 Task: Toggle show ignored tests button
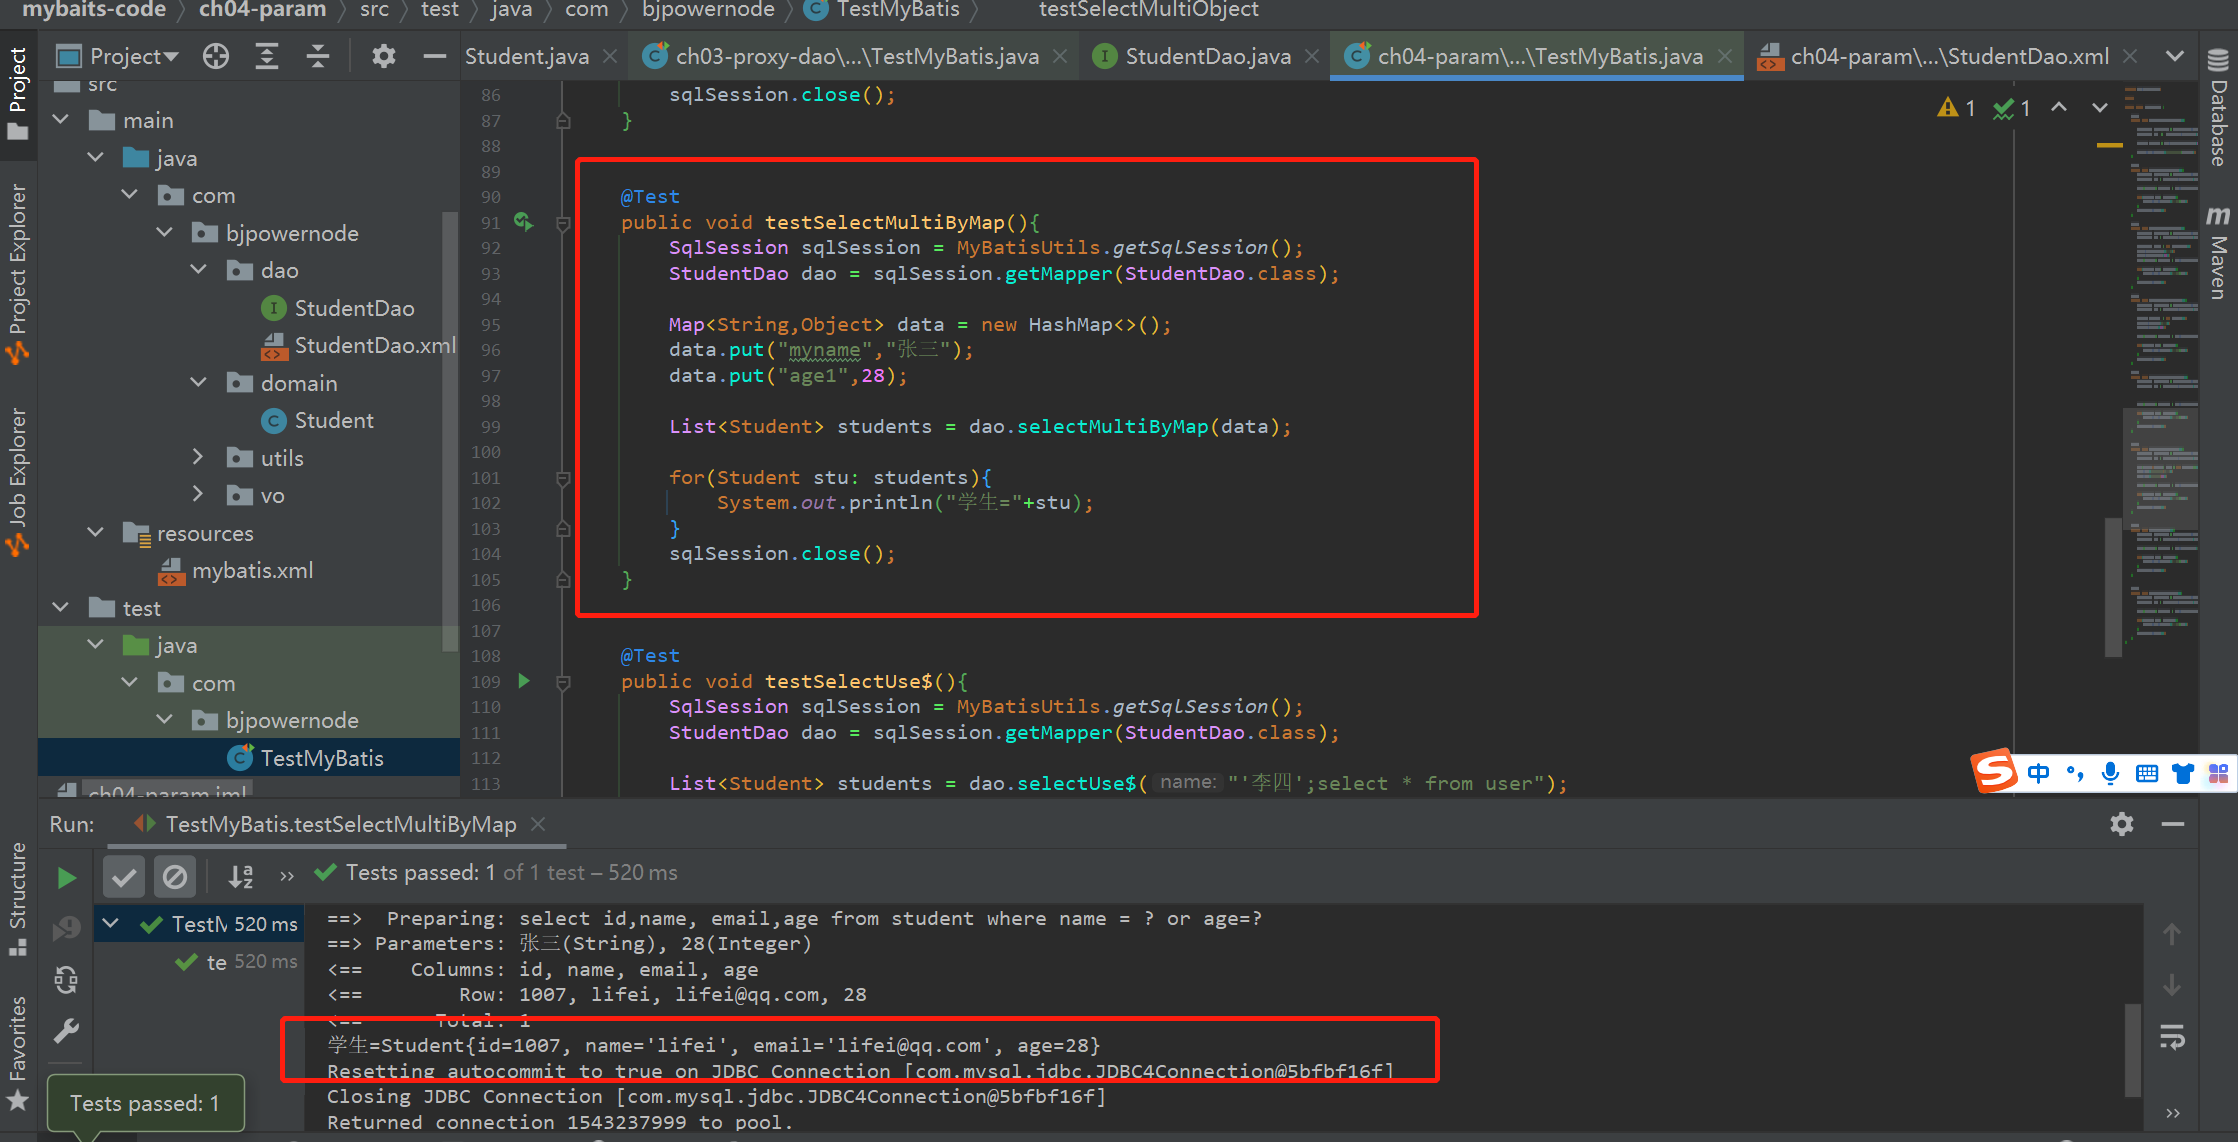[x=175, y=877]
